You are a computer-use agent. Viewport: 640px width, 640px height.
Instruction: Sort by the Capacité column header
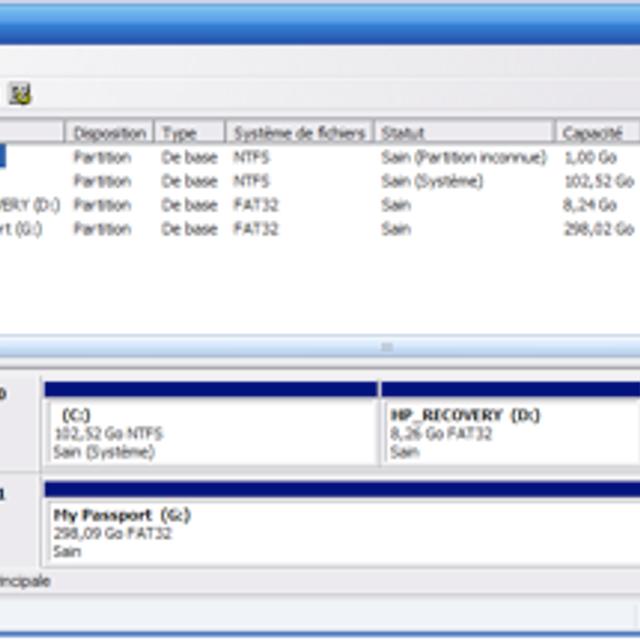[597, 133]
